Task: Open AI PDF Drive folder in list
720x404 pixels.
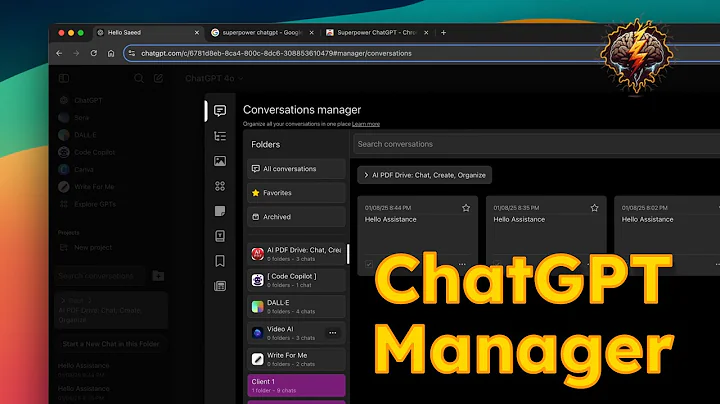Action: [x=296, y=254]
